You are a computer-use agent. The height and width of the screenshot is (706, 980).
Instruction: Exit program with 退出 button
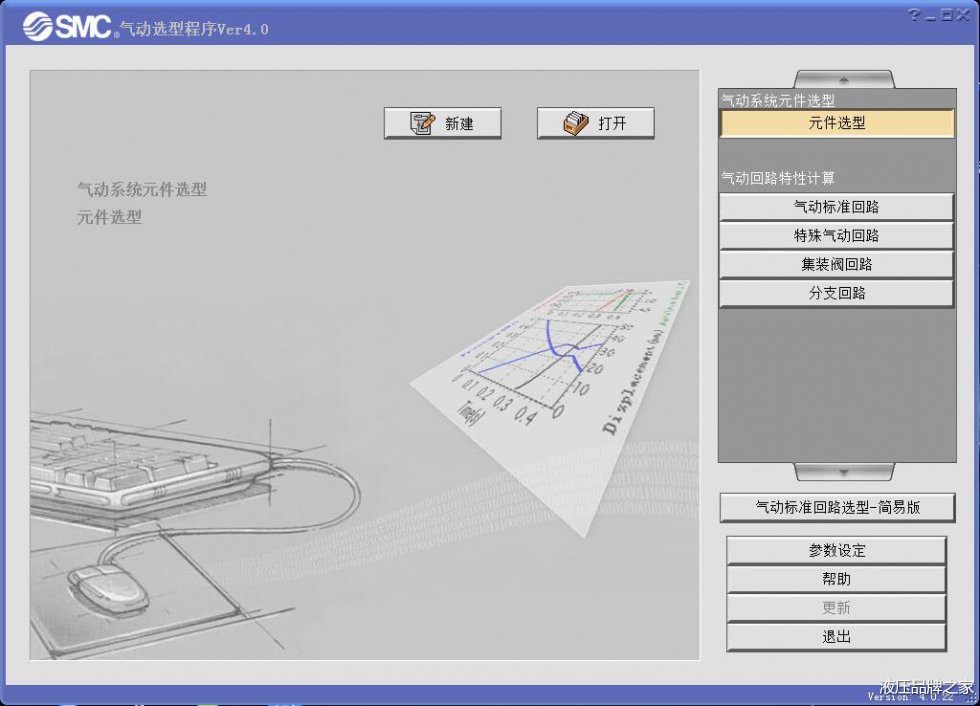836,637
